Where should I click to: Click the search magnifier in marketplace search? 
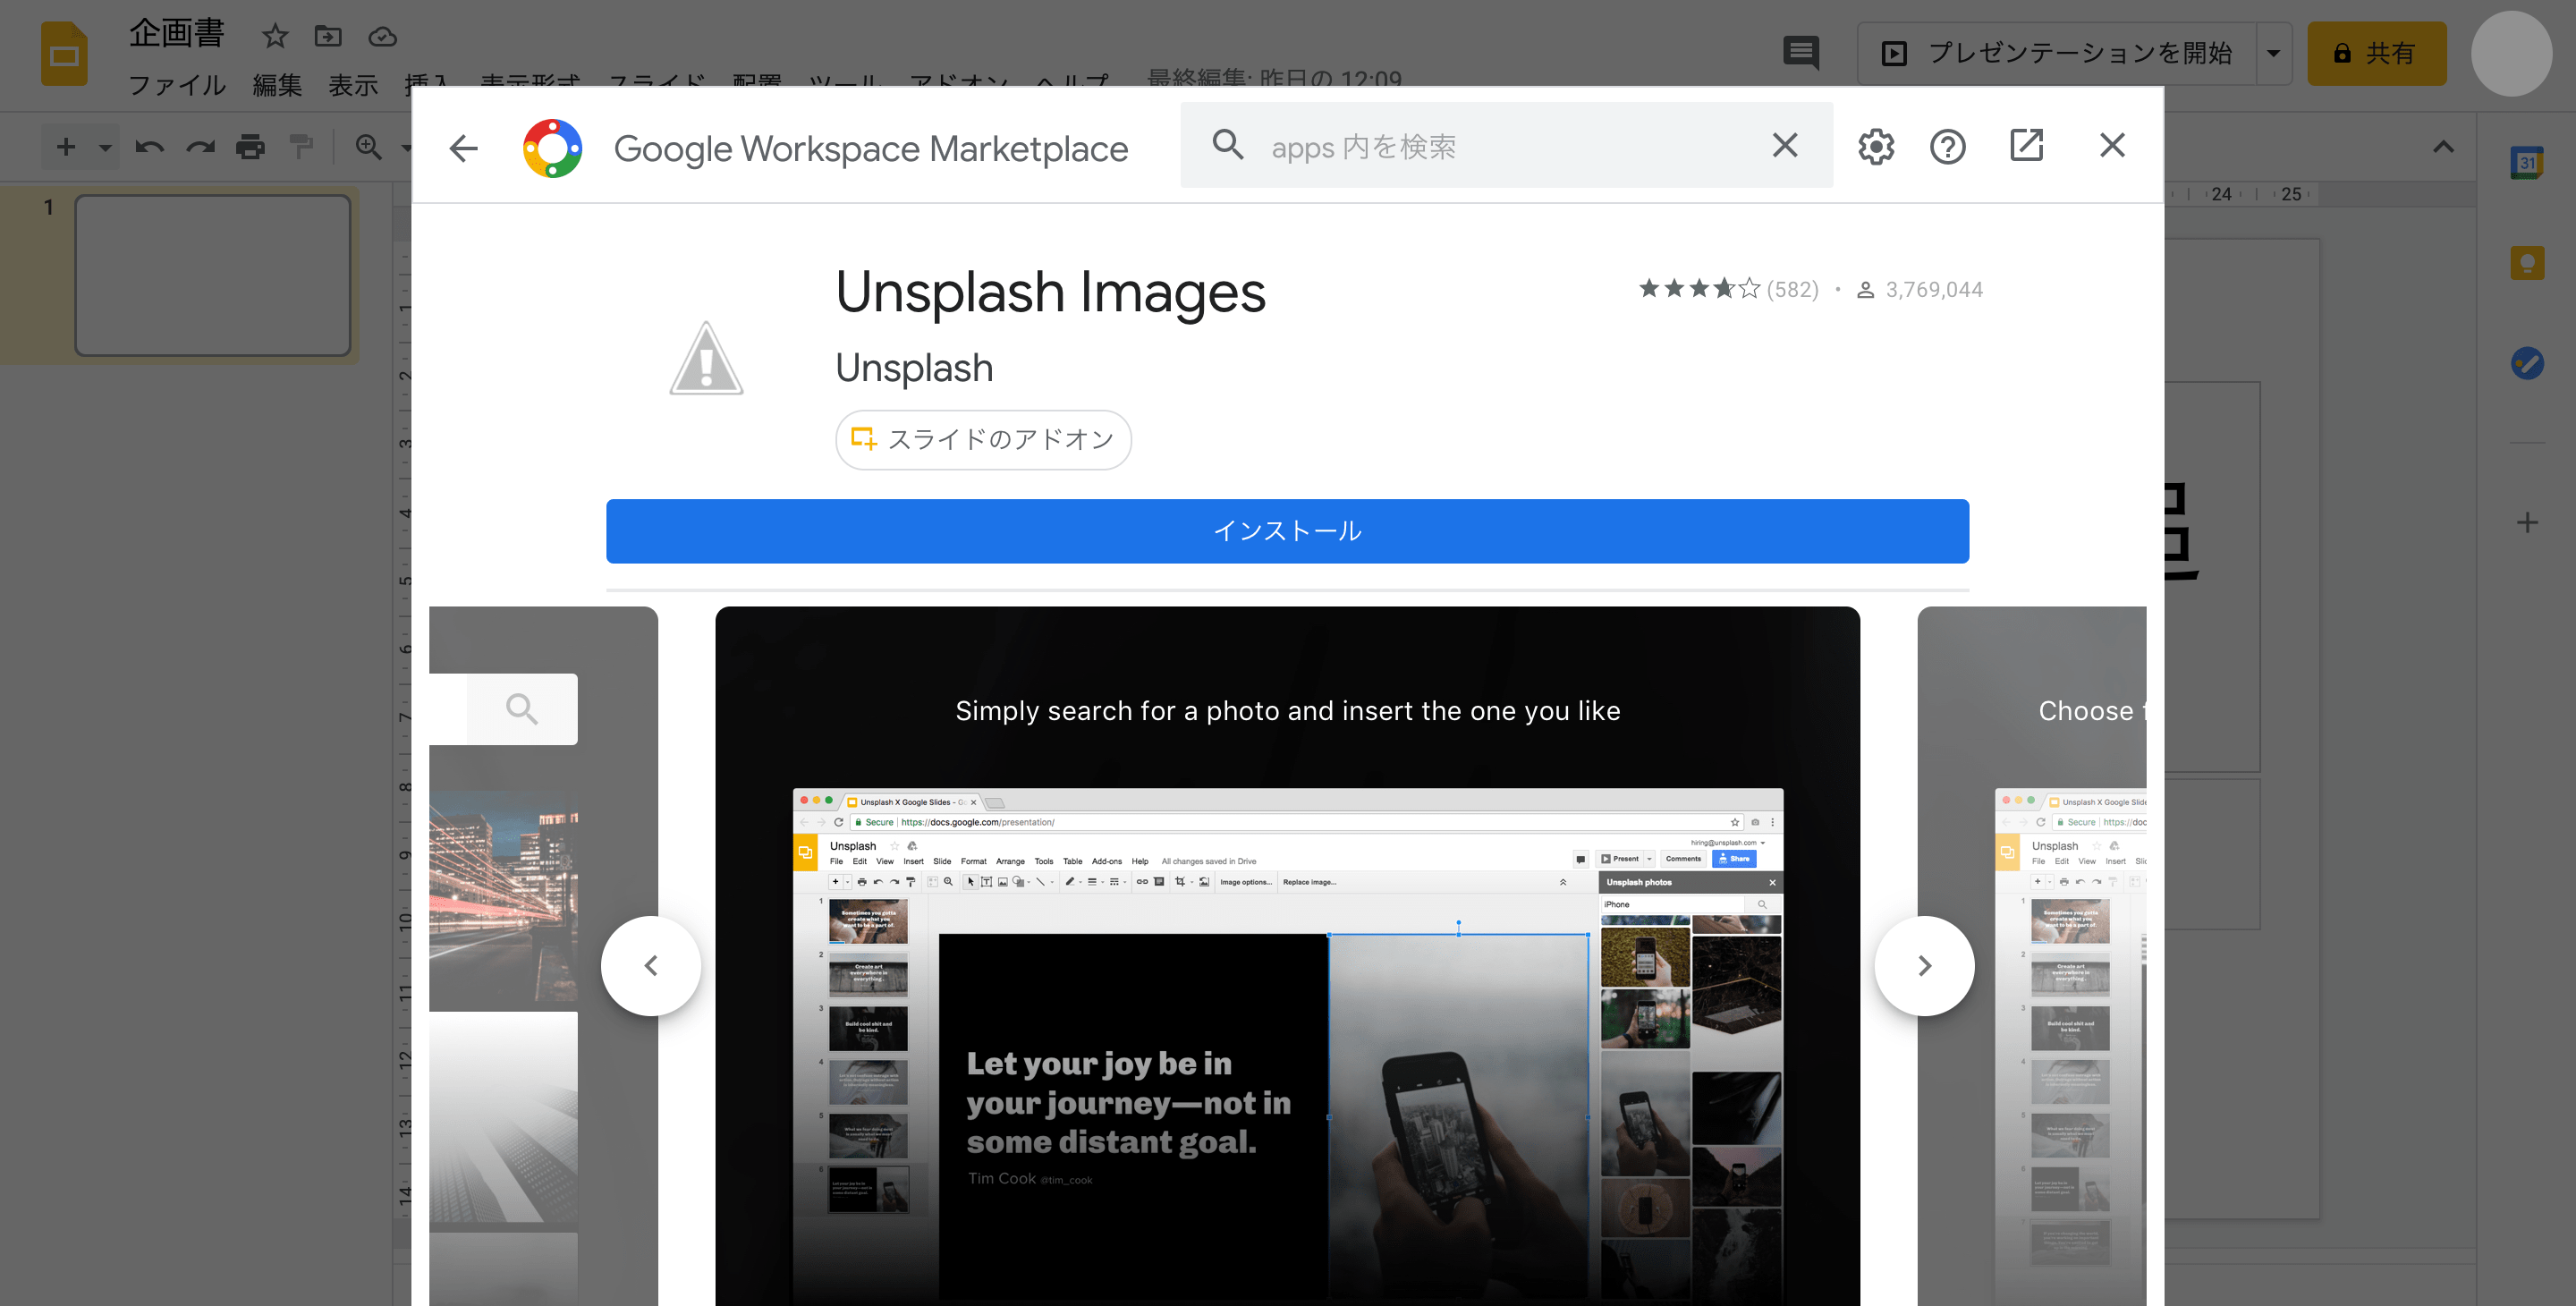[x=1228, y=146]
